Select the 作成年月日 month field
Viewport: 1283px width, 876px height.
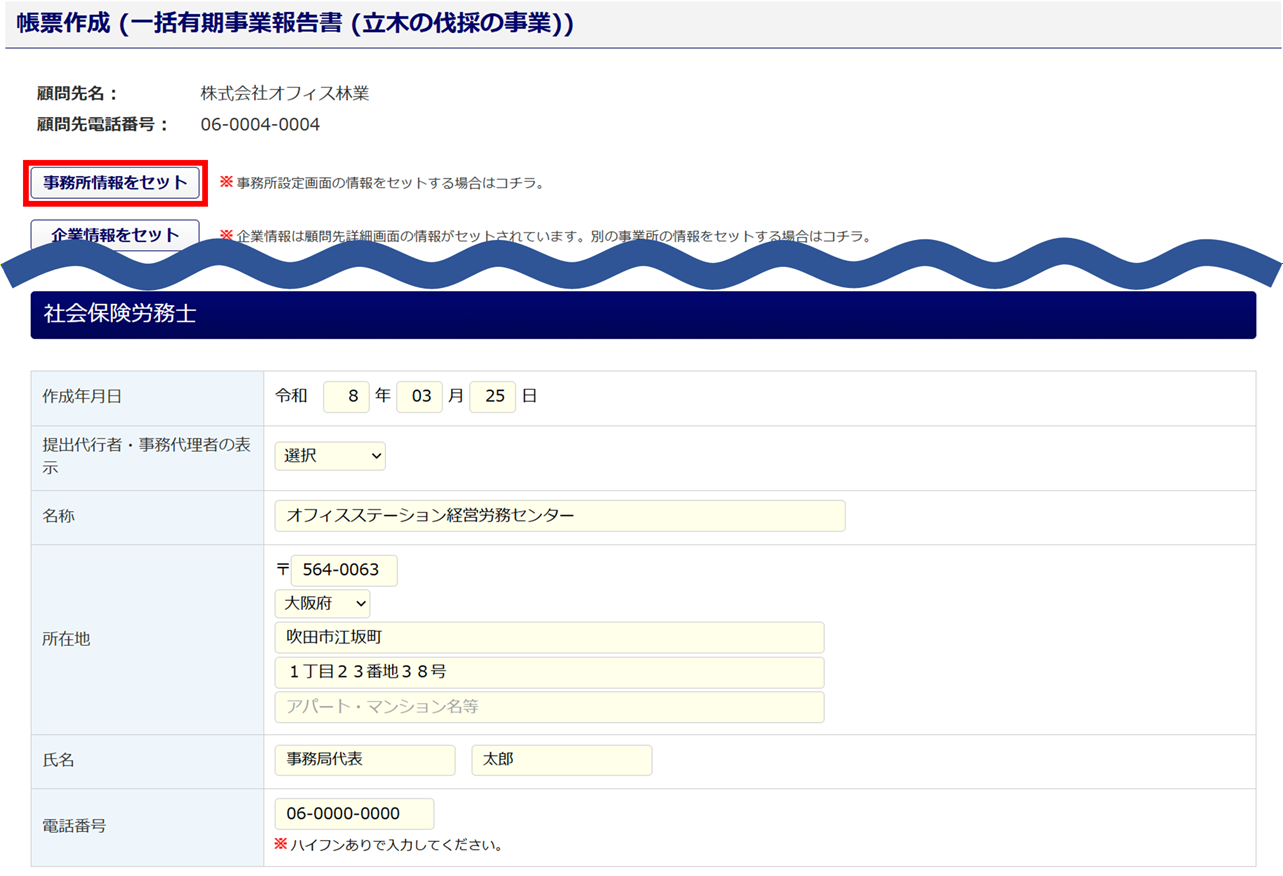pyautogui.click(x=419, y=396)
